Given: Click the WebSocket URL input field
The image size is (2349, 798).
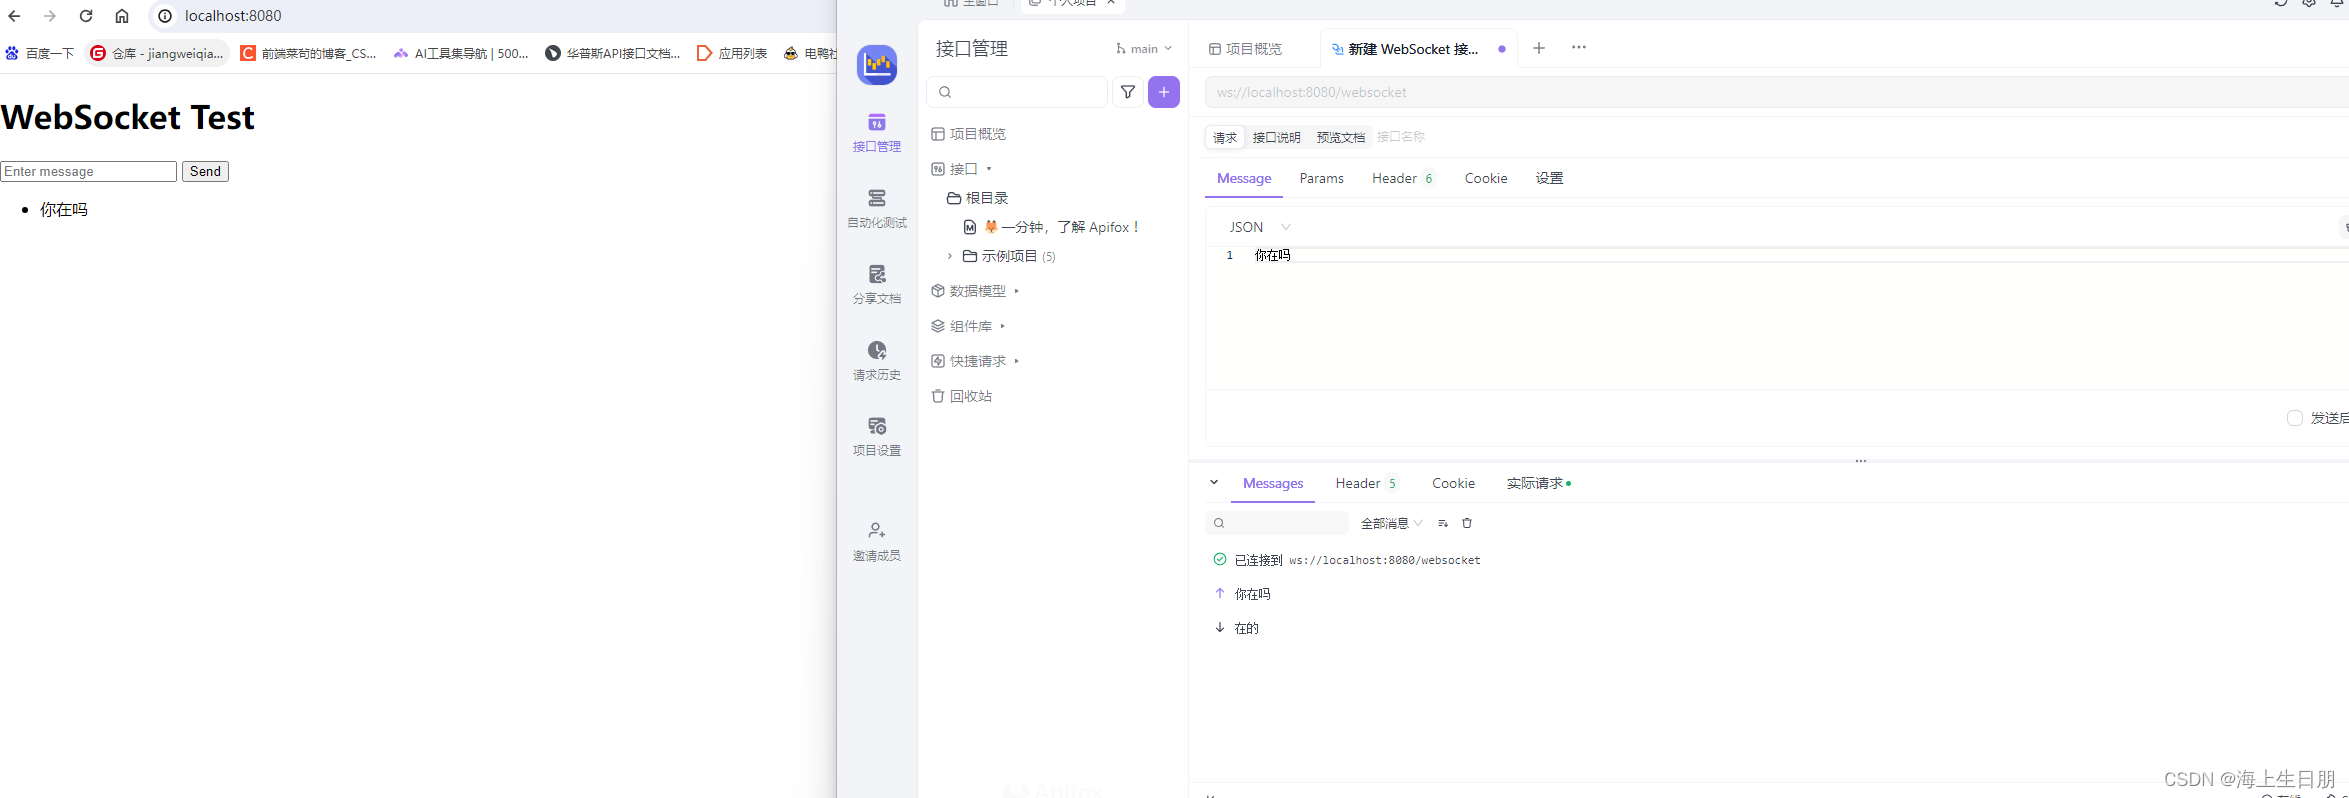Looking at the screenshot, I should tap(1776, 92).
